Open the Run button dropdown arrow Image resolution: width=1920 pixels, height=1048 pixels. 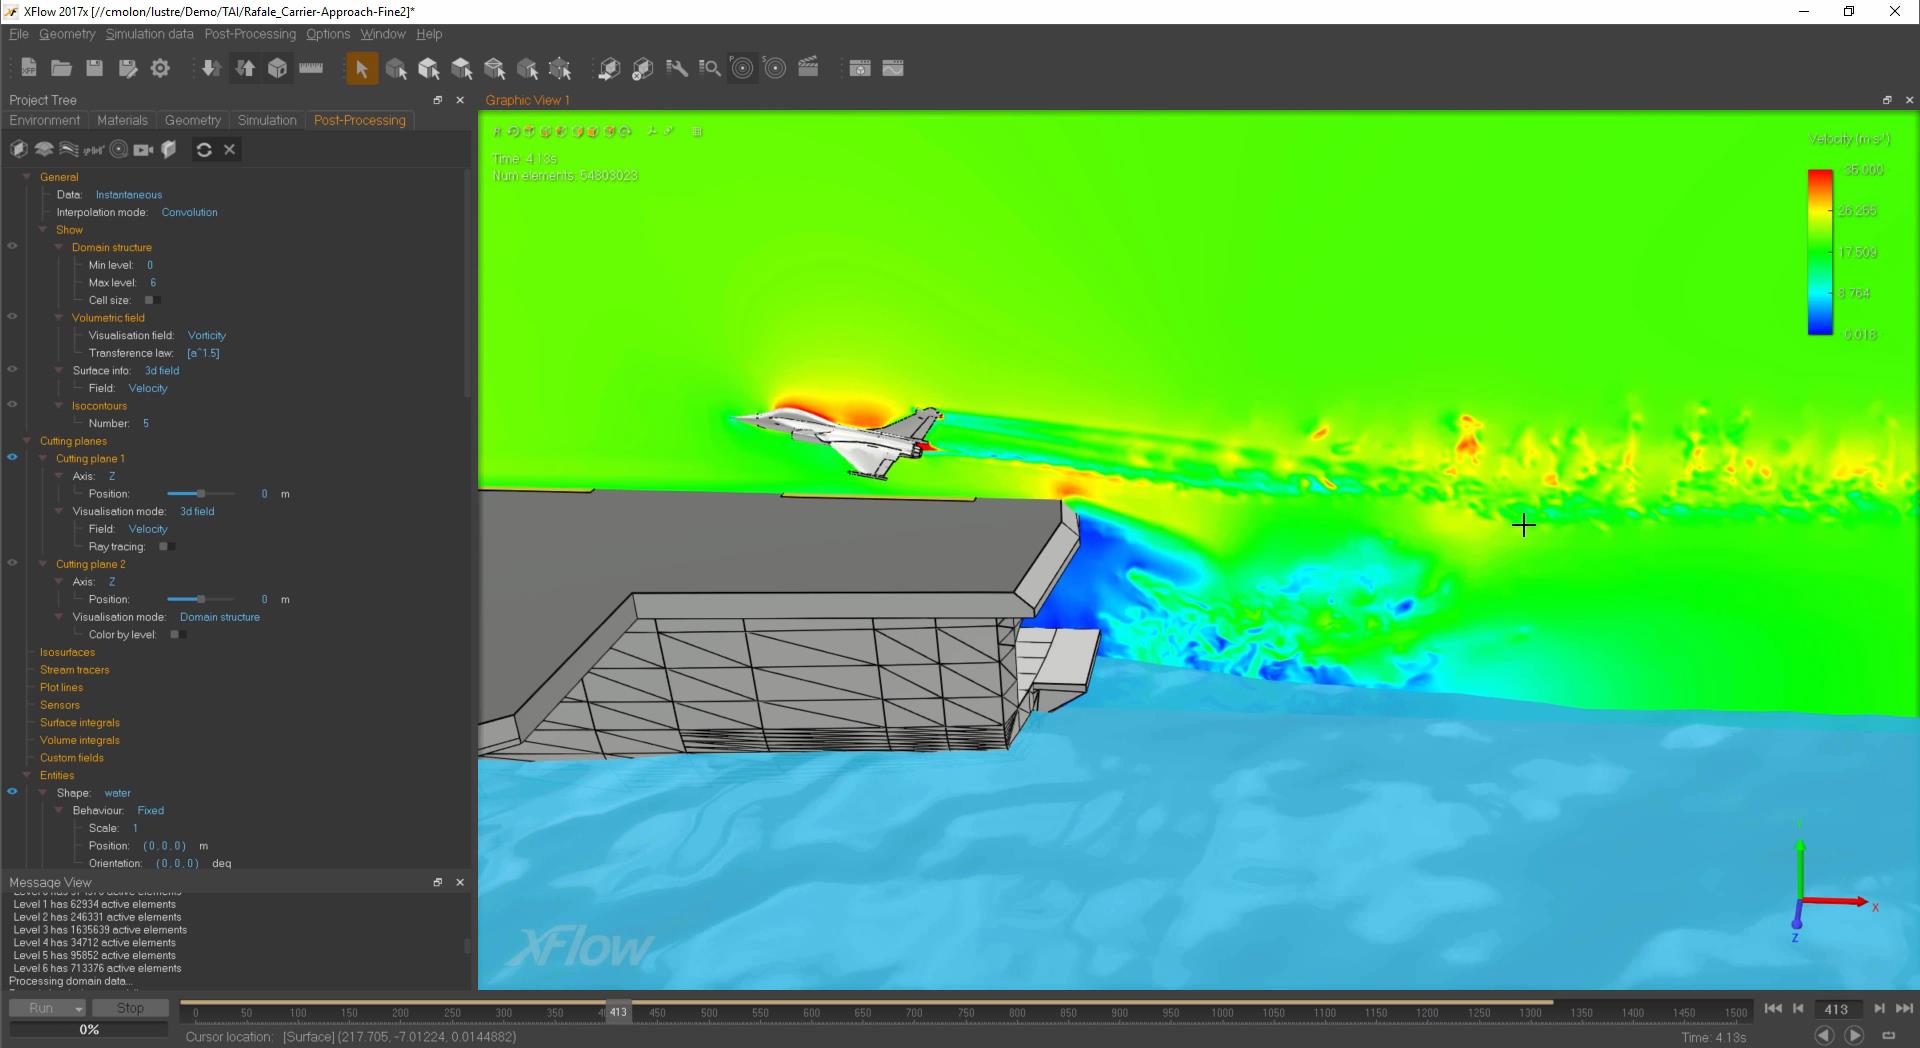(79, 1008)
